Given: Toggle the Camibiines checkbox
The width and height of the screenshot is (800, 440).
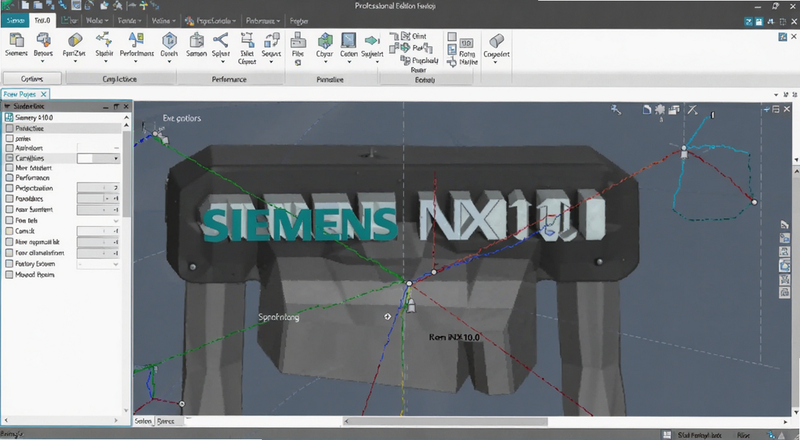Looking at the screenshot, I should (x=9, y=158).
